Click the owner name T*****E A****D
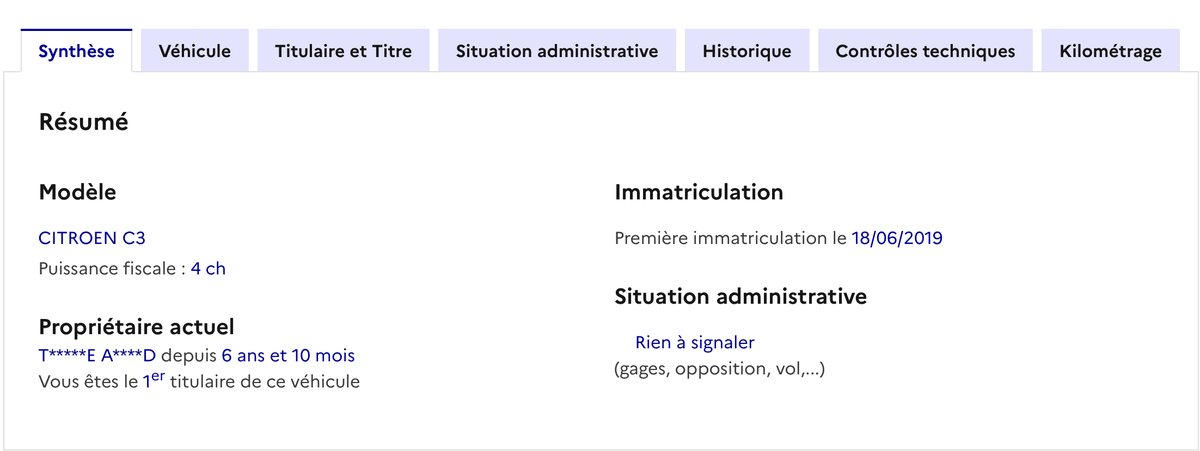 pyautogui.click(x=97, y=355)
